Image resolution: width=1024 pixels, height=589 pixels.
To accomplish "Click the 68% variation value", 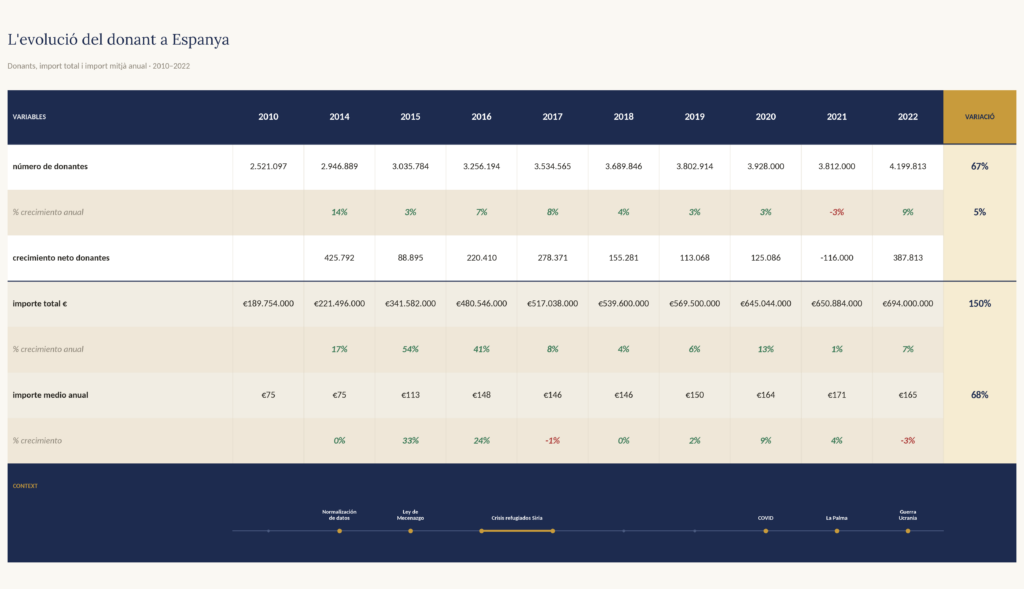I will pyautogui.click(x=980, y=395).
